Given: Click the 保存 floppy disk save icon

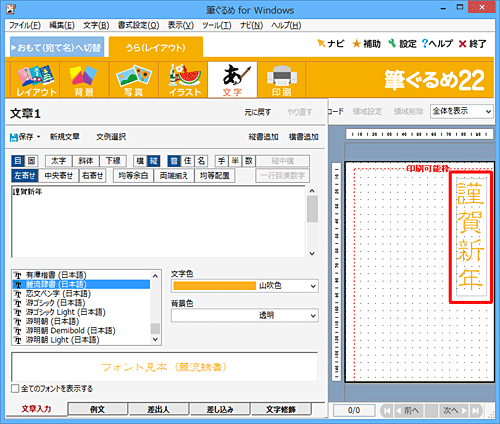Looking at the screenshot, I should click(14, 137).
